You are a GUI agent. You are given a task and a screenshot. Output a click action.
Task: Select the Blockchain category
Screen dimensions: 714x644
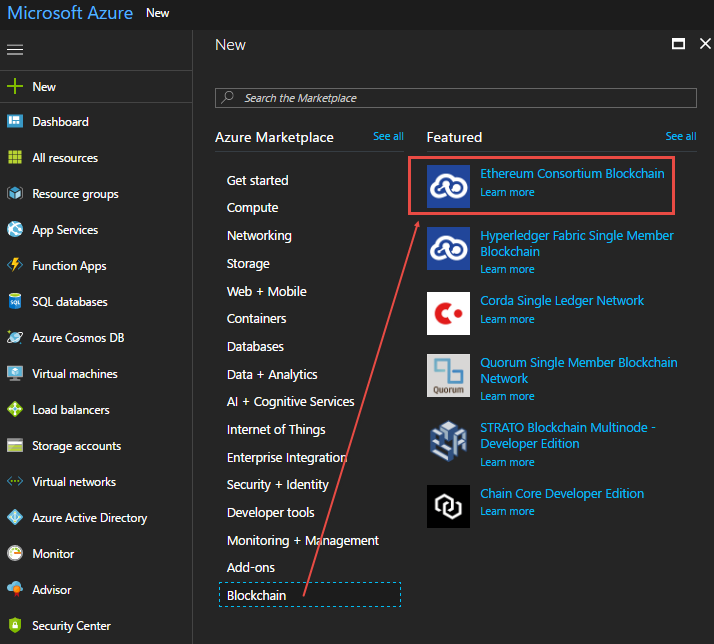coord(310,595)
